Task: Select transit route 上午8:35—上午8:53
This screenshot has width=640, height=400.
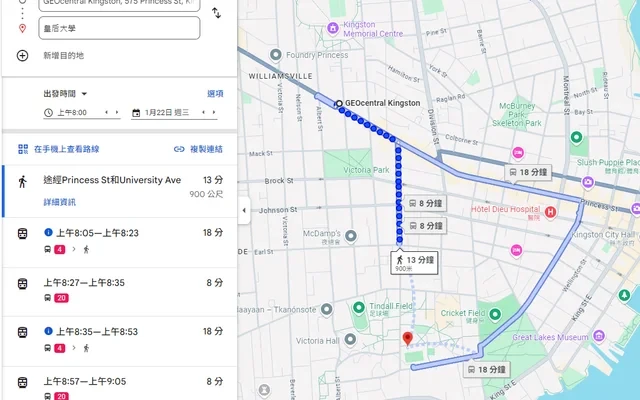Action: 120,341
